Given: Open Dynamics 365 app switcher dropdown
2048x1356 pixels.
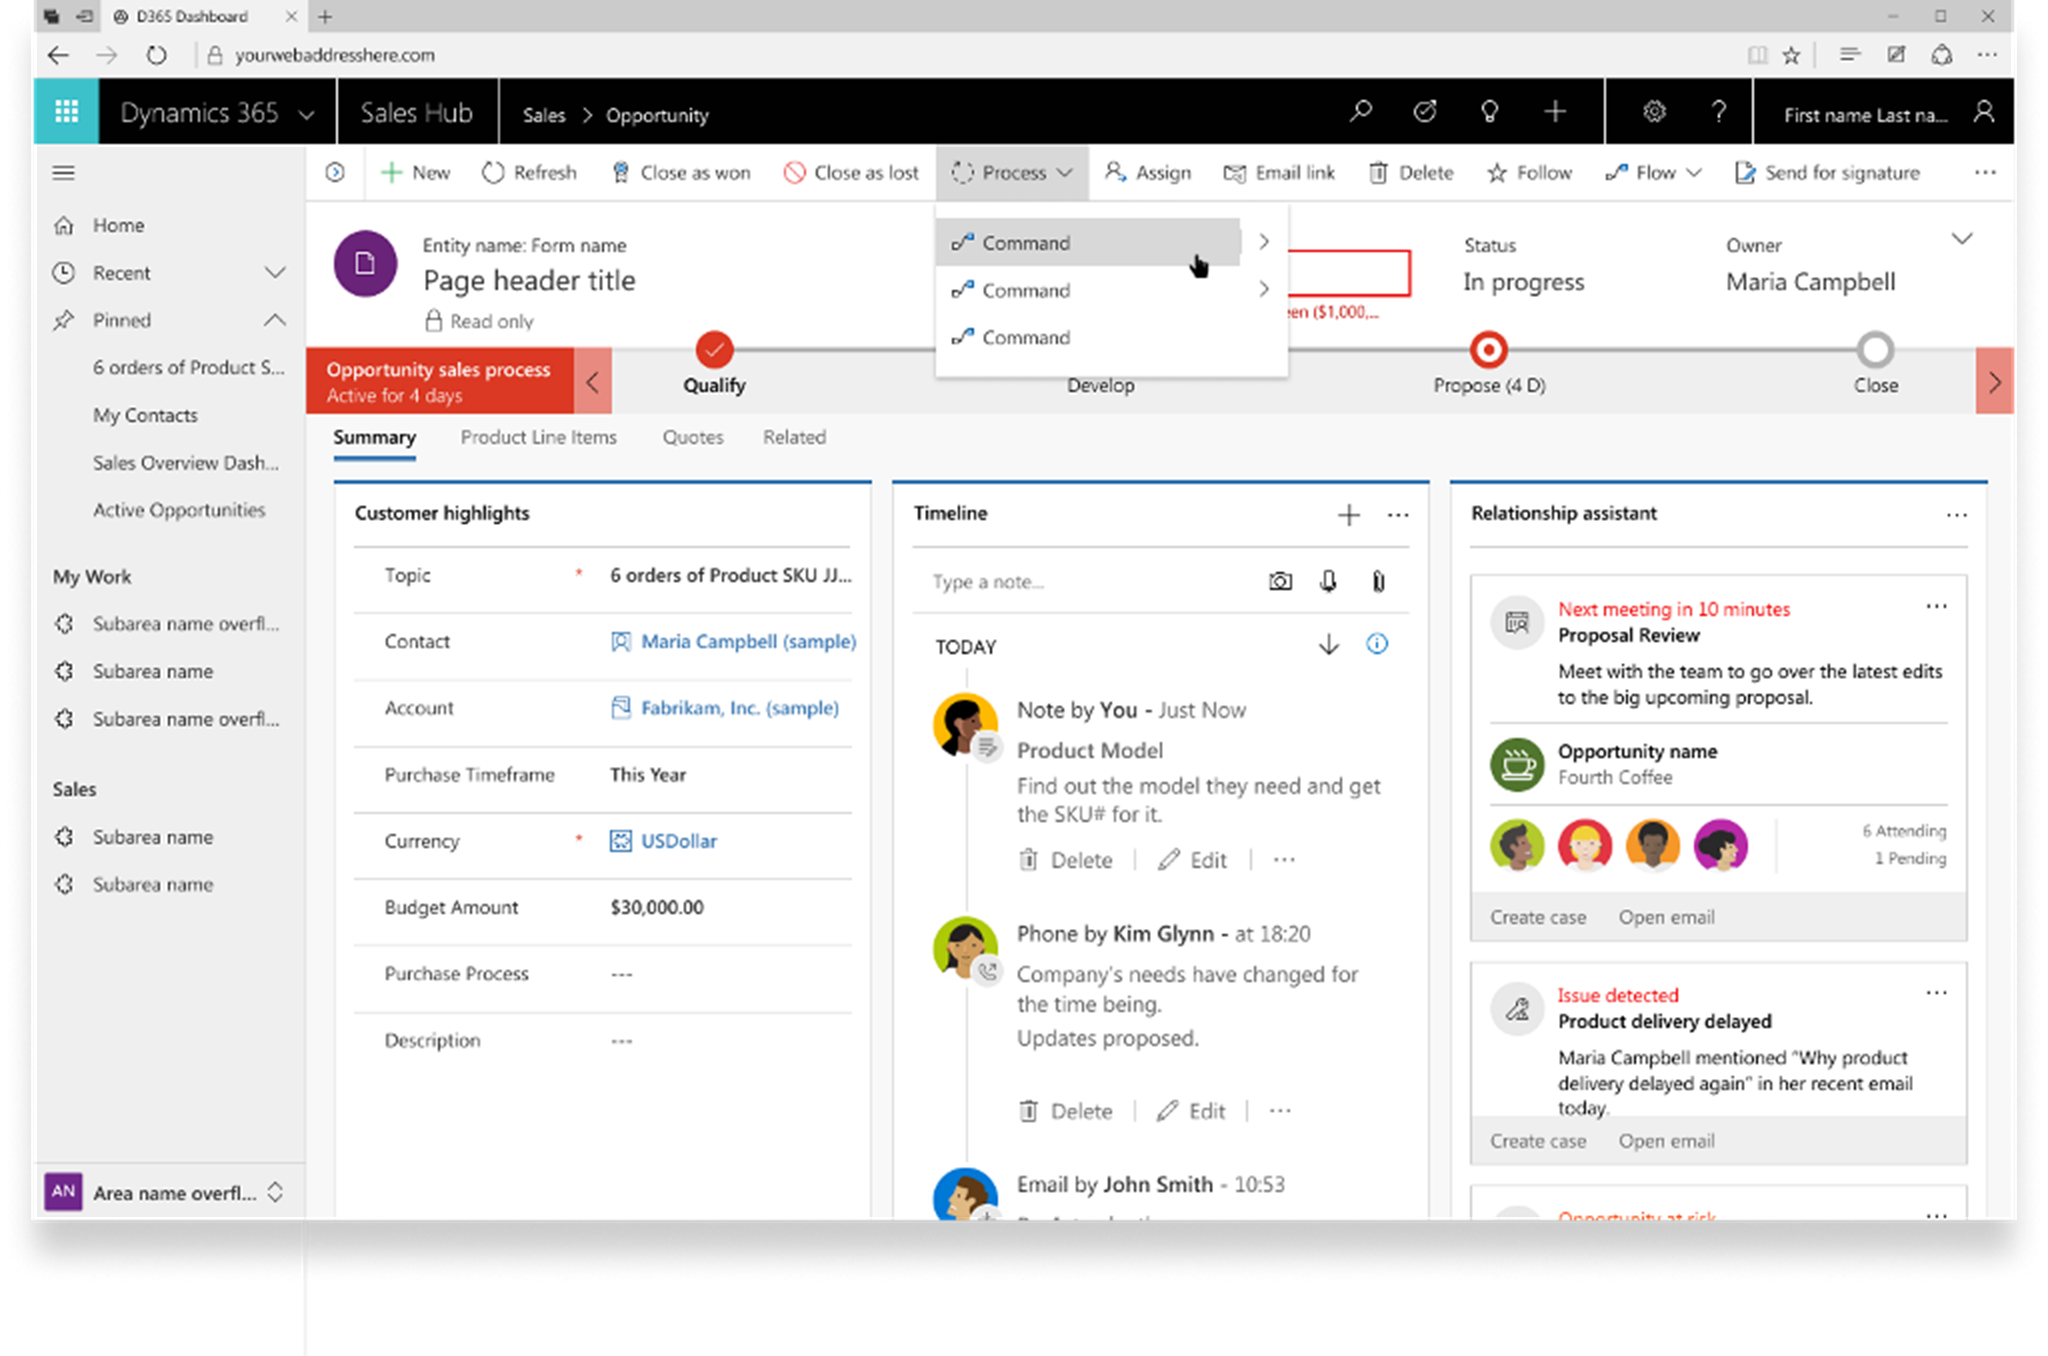Looking at the screenshot, I should 306,115.
